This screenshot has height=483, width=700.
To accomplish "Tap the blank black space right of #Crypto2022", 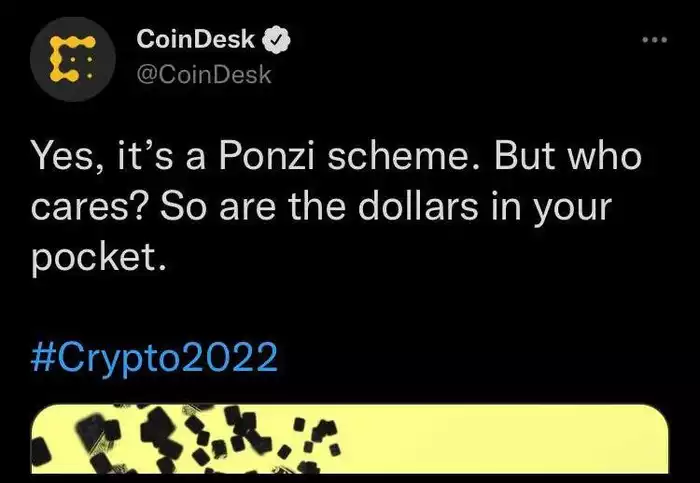I will coord(480,357).
